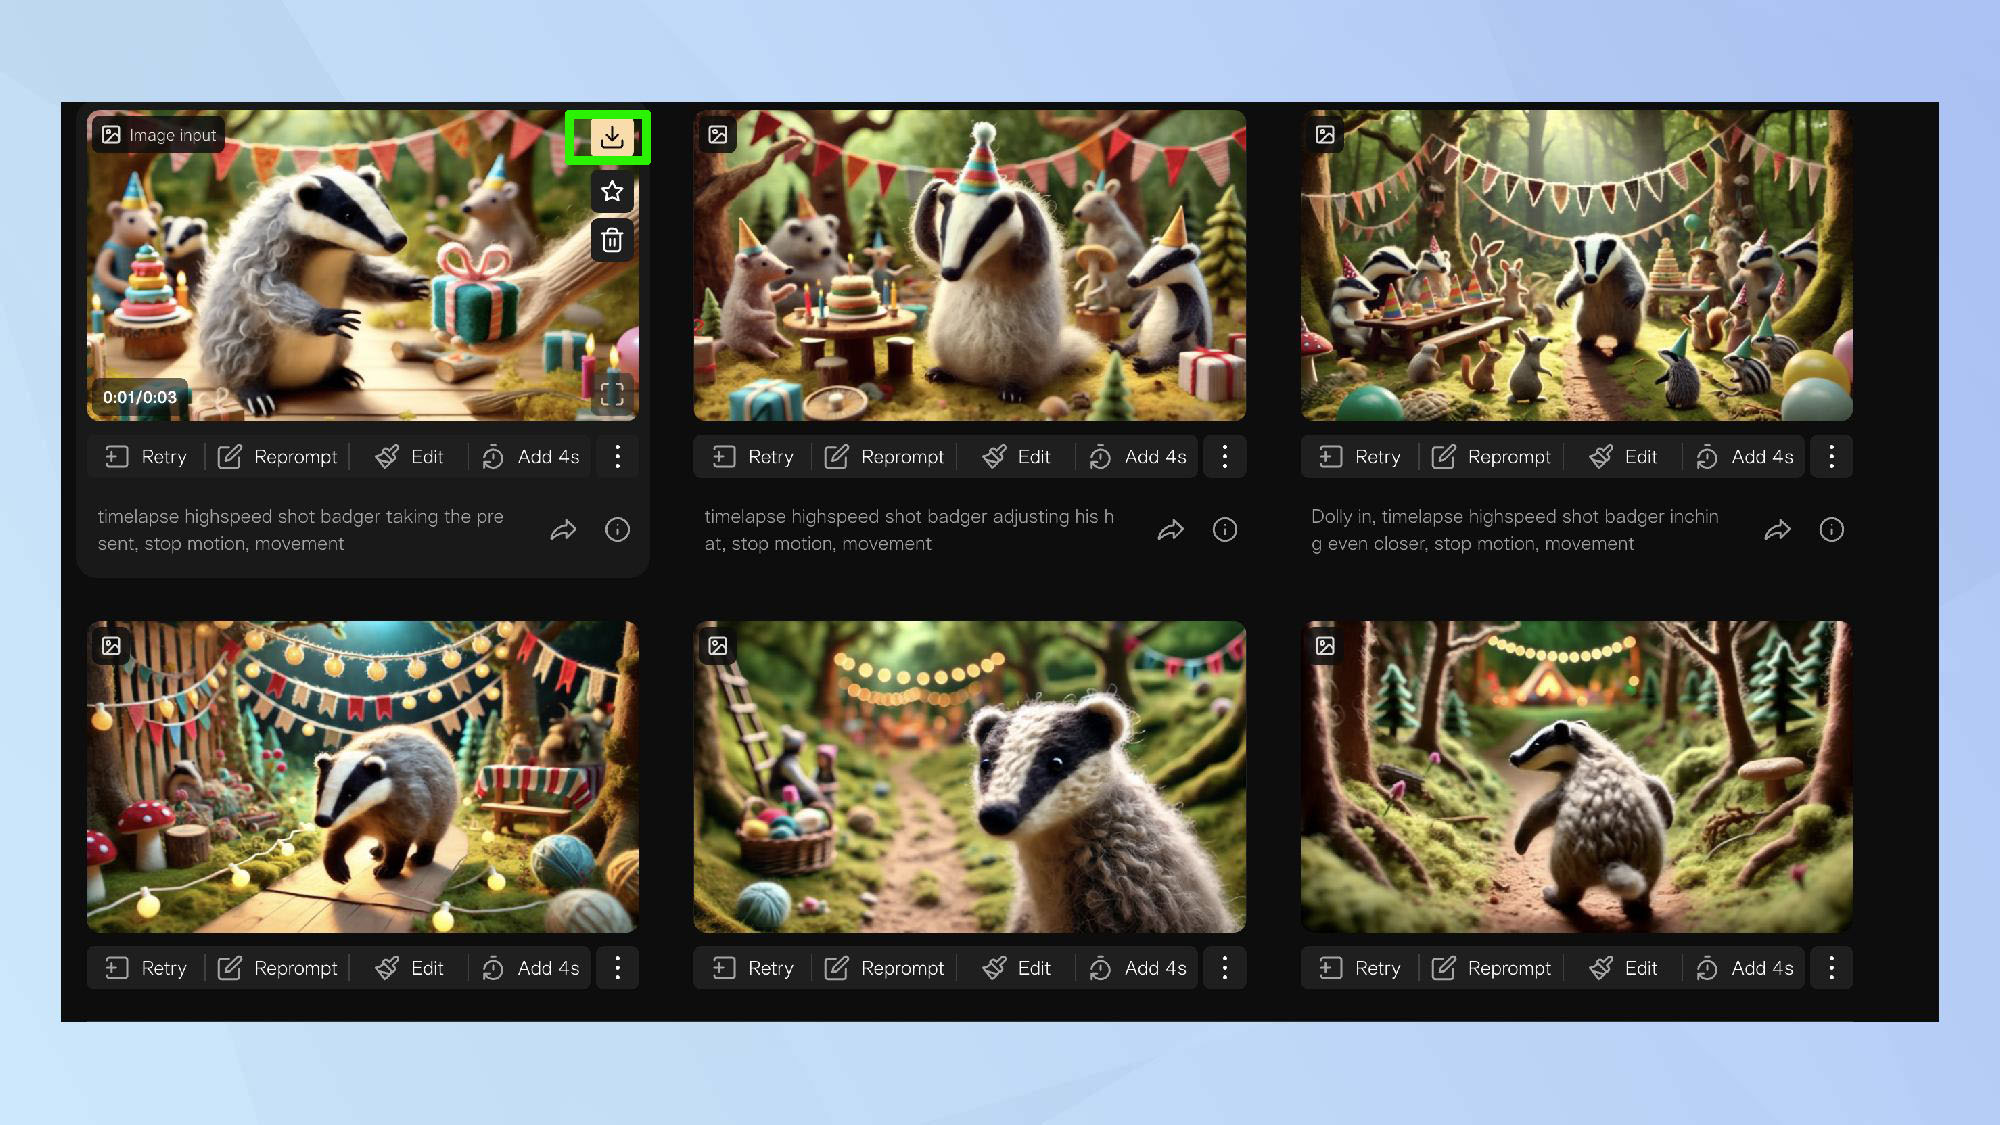This screenshot has width=2000, height=1125.
Task: Click the image input icon on the top-middle video
Action: click(x=718, y=135)
